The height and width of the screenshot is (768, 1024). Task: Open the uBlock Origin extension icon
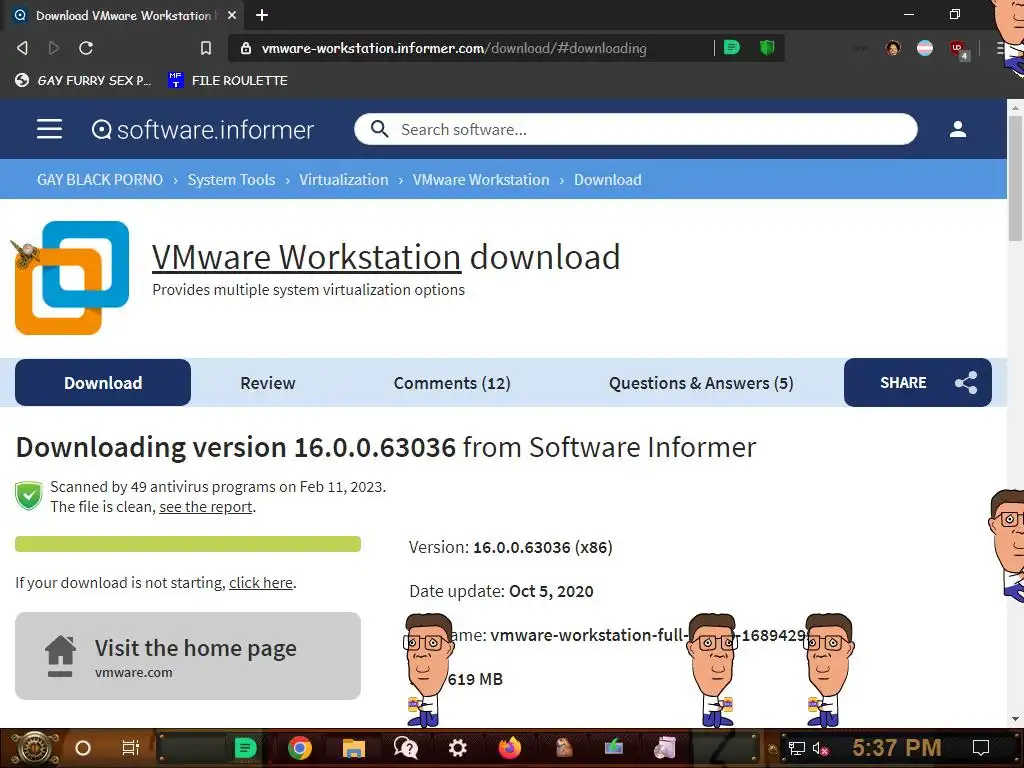coord(958,49)
